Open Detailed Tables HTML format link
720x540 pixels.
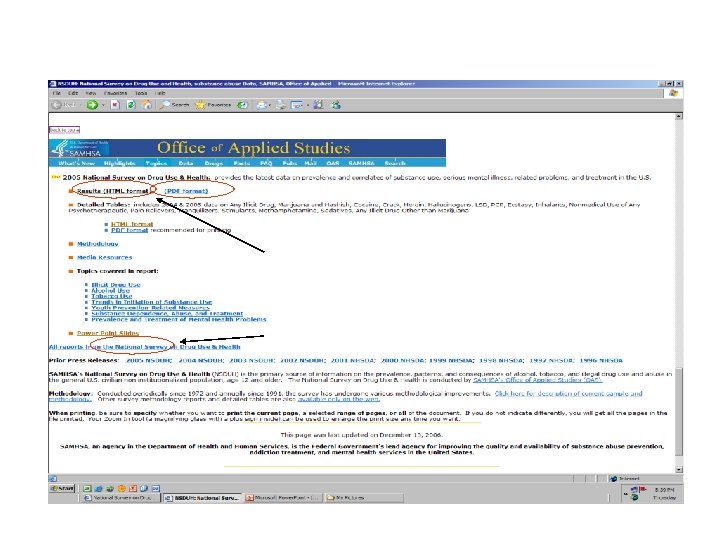click(132, 224)
